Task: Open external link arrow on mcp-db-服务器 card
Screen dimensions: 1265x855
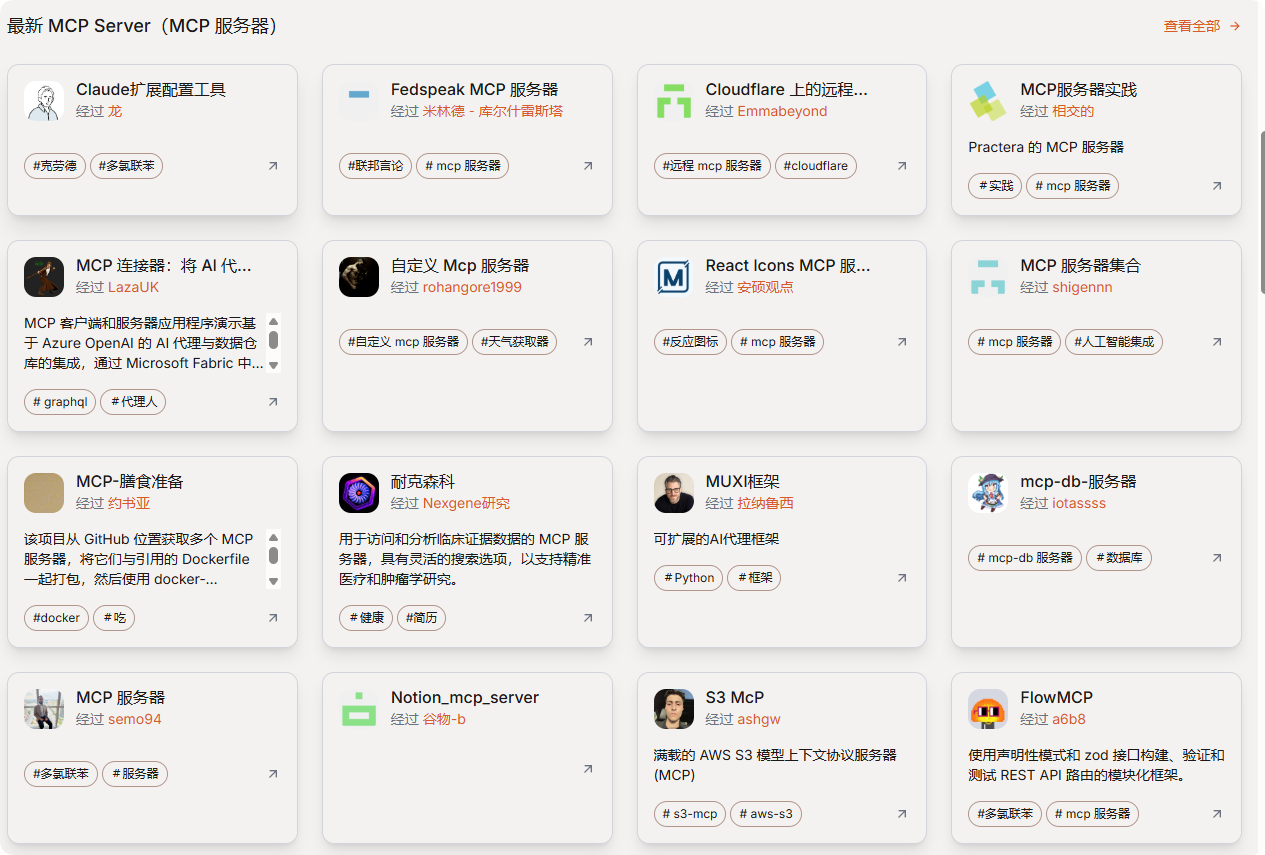Action: click(1217, 558)
